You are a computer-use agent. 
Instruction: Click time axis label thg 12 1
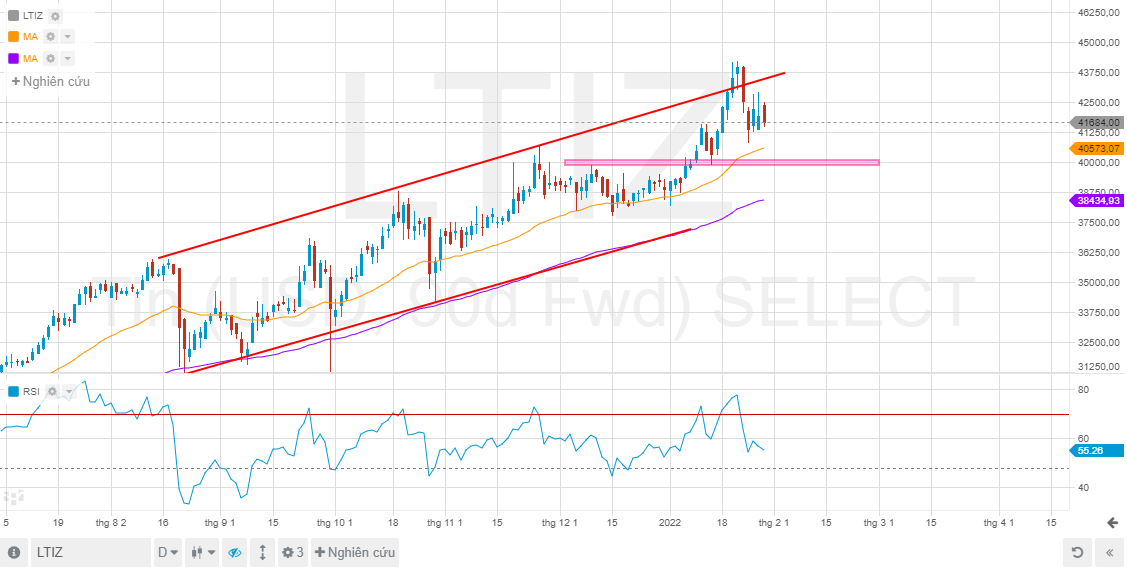pos(560,523)
